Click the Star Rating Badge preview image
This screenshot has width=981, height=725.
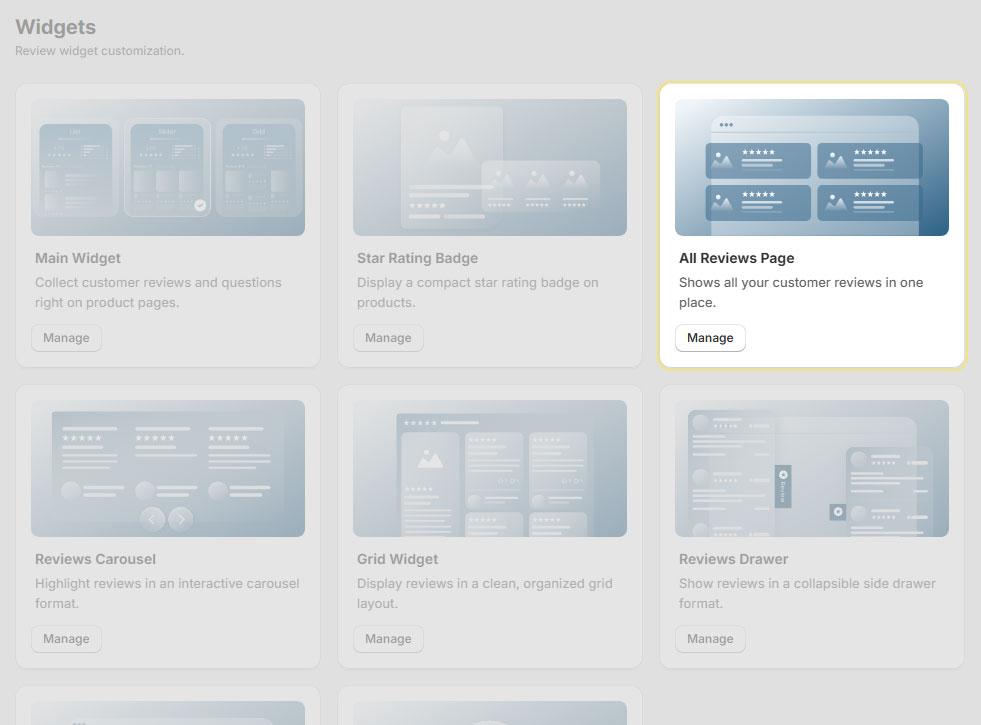pos(489,166)
